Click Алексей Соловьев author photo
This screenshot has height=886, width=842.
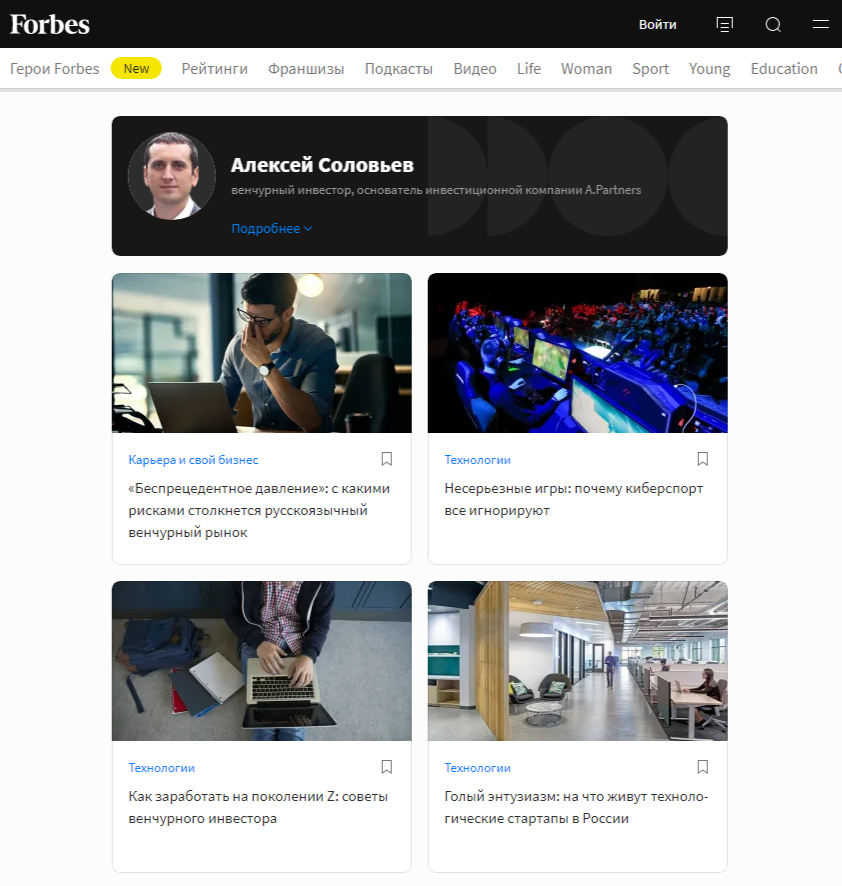[x=171, y=176]
